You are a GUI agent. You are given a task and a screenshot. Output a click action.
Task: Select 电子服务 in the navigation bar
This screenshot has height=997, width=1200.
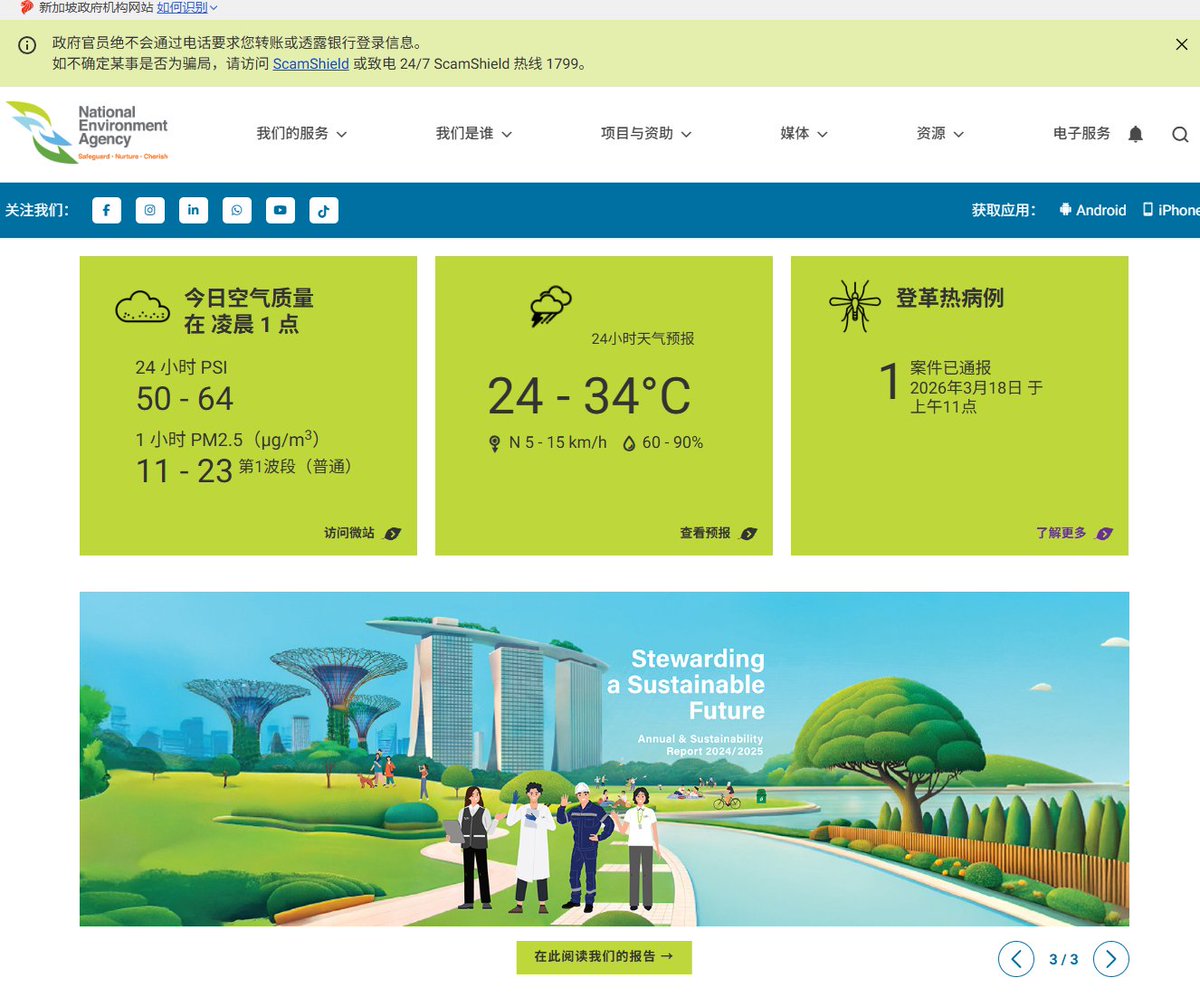(1081, 133)
